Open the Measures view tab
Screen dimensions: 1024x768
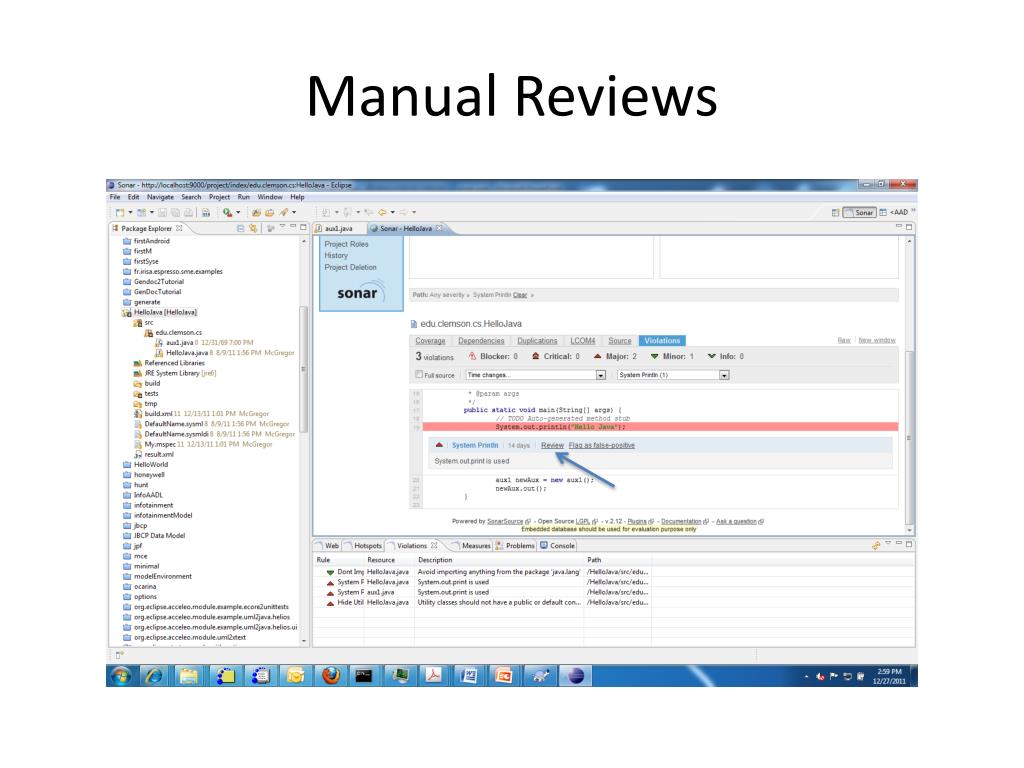pyautogui.click(x=470, y=546)
